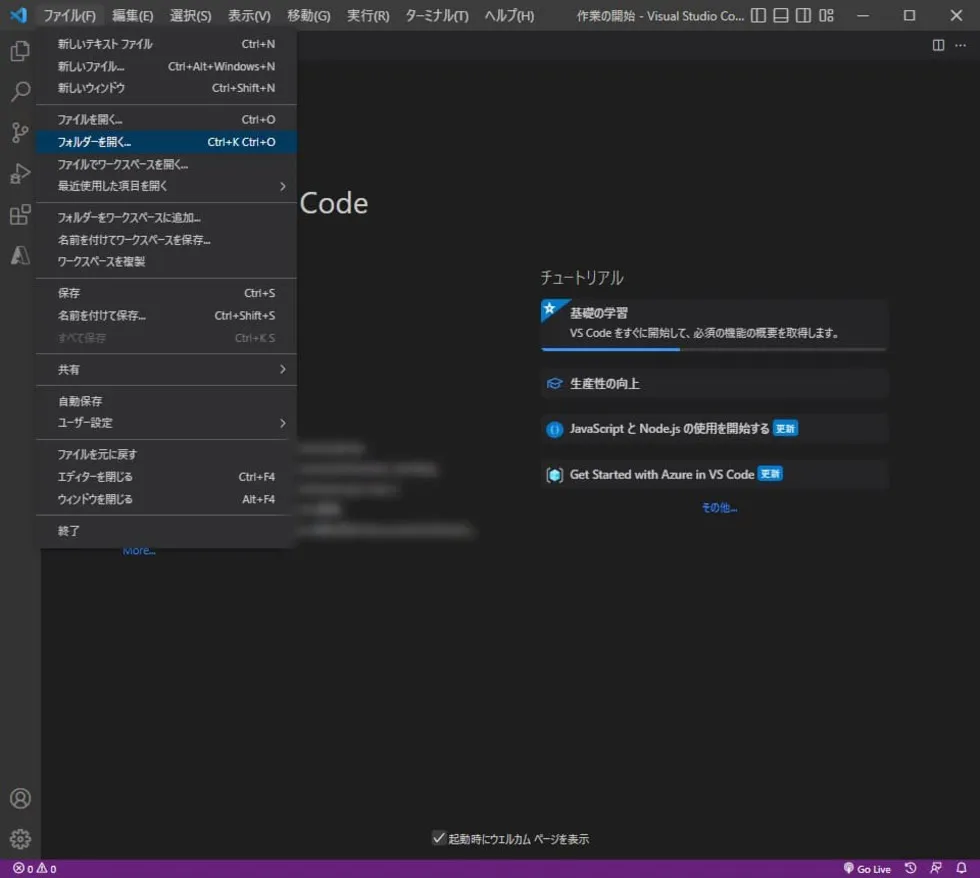Click JavaScript と Node.js tutorial icon
Image resolution: width=980 pixels, height=878 pixels.
pos(554,429)
